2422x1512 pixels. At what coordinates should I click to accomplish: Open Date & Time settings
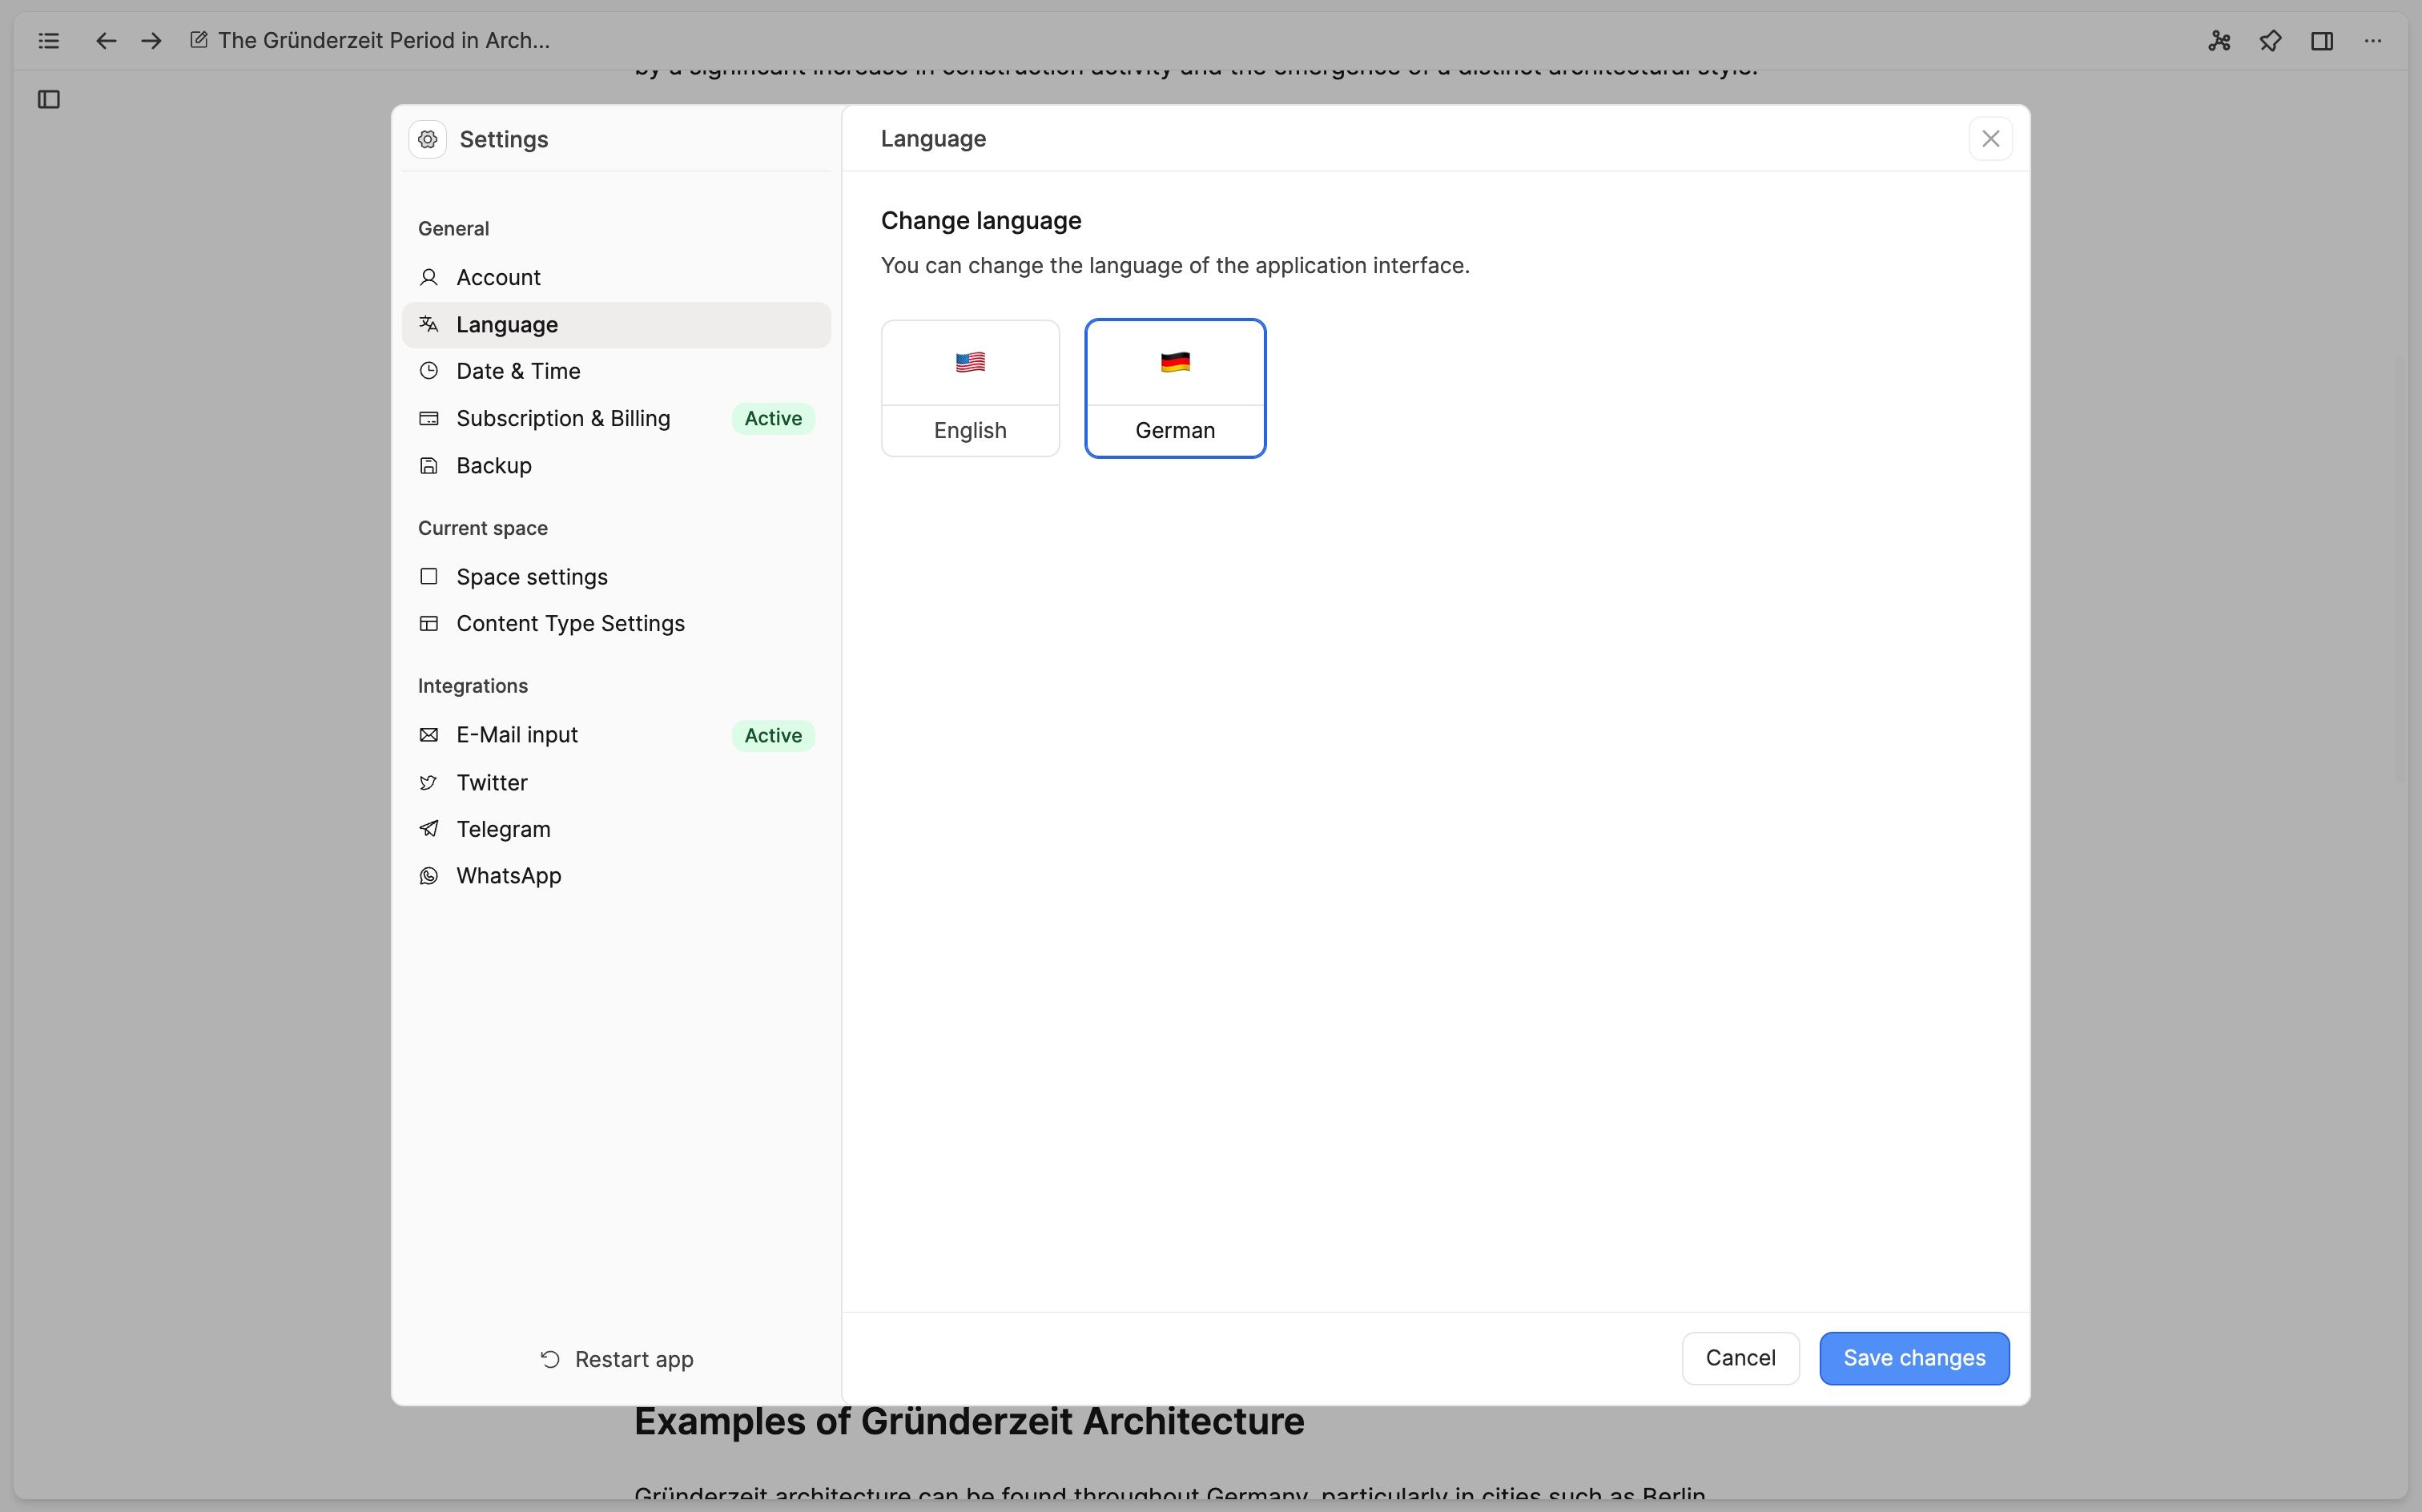[x=518, y=371]
